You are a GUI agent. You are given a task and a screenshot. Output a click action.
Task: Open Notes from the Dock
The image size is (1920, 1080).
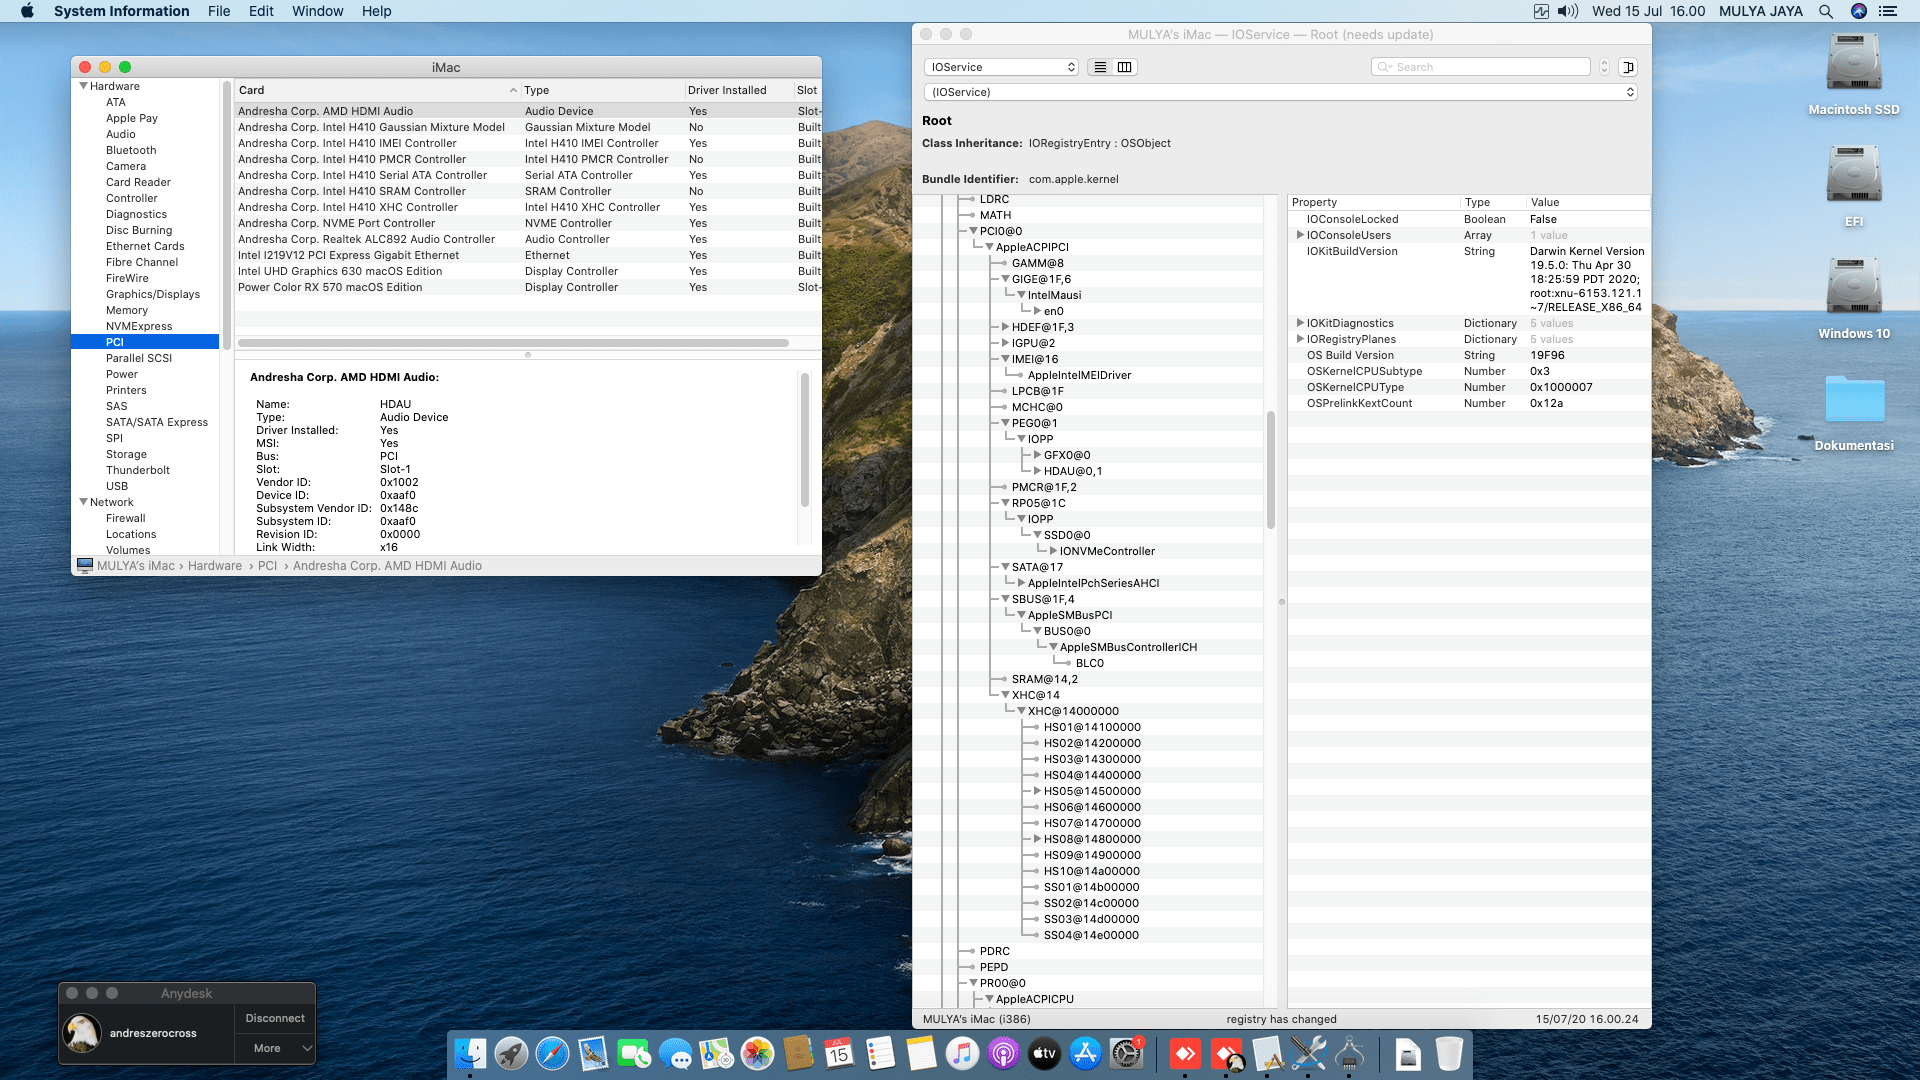921,1053
